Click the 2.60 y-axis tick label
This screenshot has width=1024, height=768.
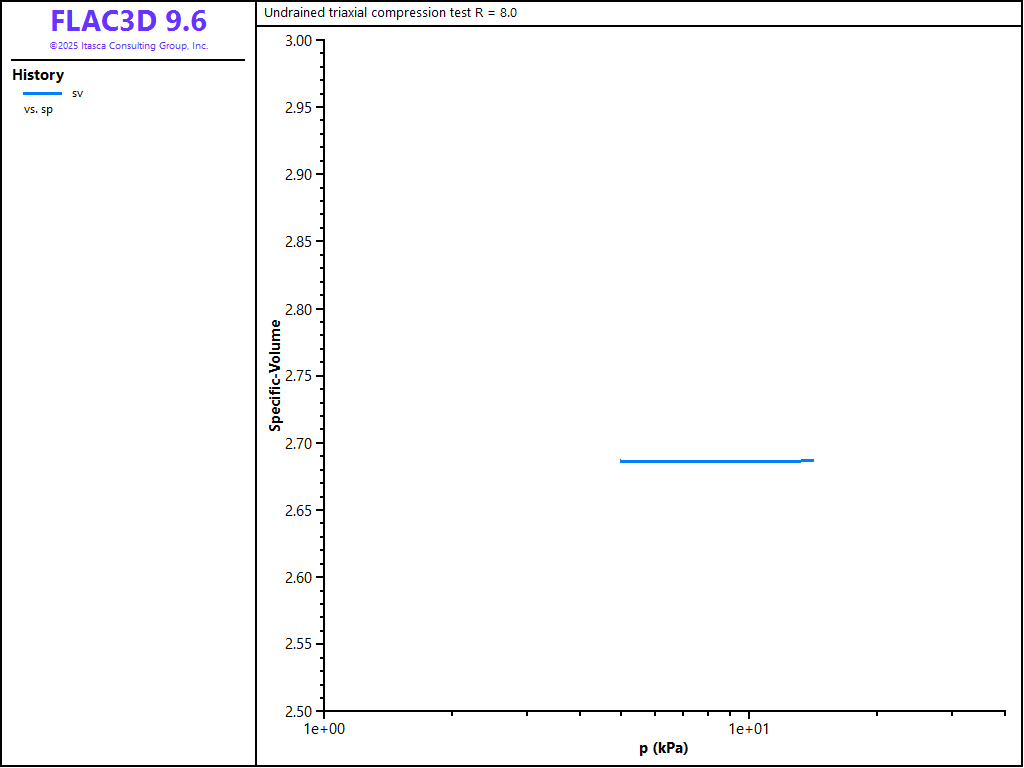[298, 577]
